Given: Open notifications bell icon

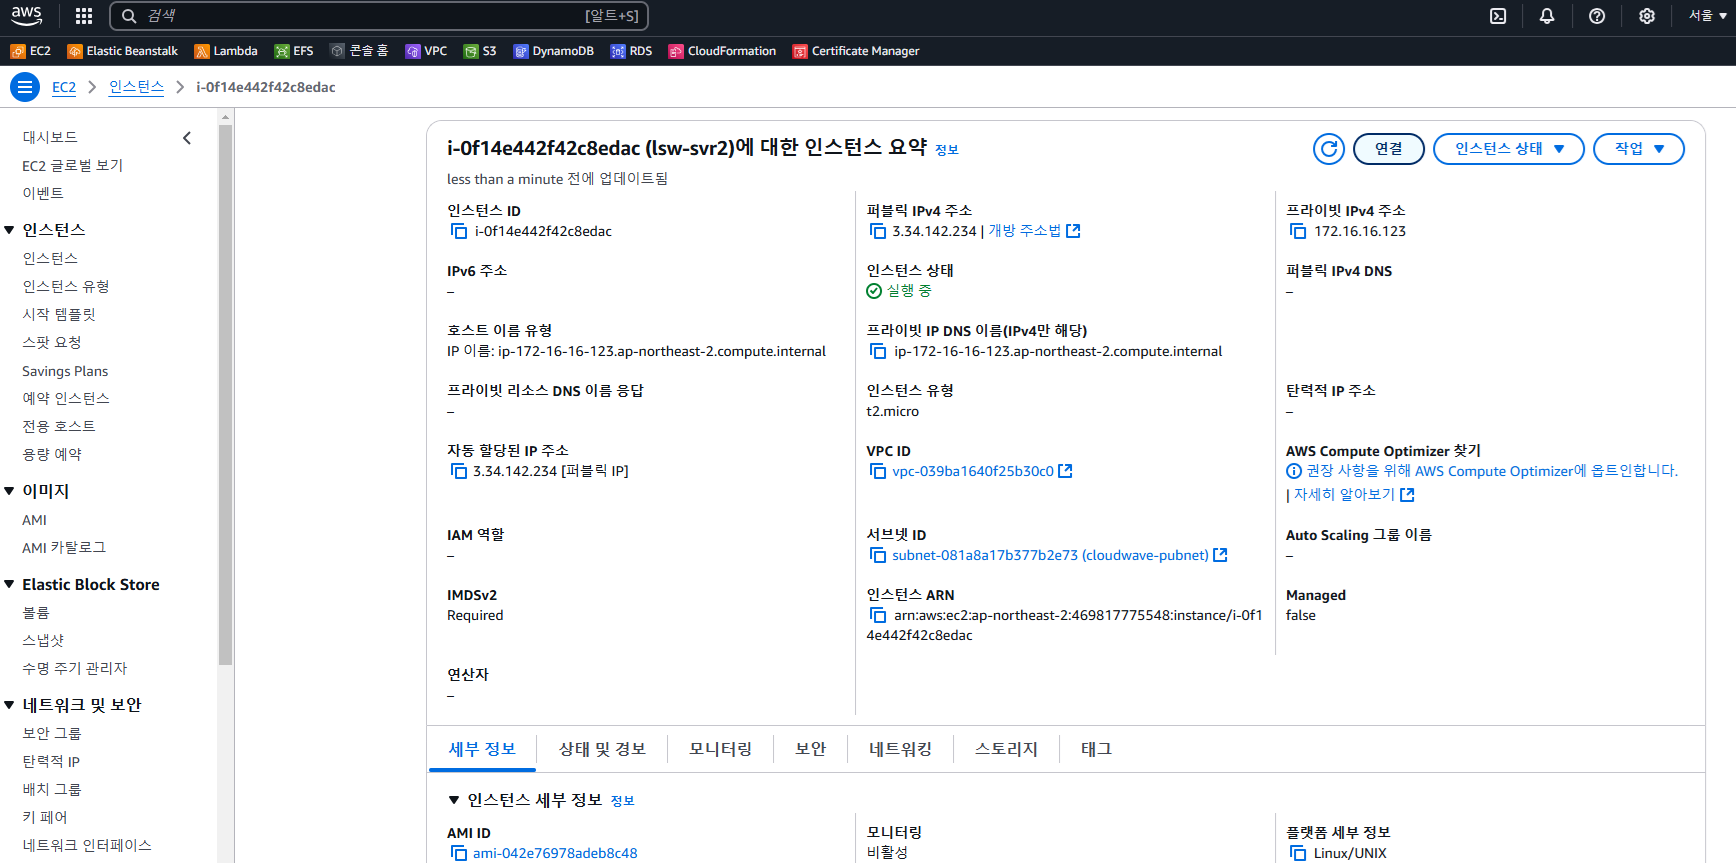Looking at the screenshot, I should 1547,16.
